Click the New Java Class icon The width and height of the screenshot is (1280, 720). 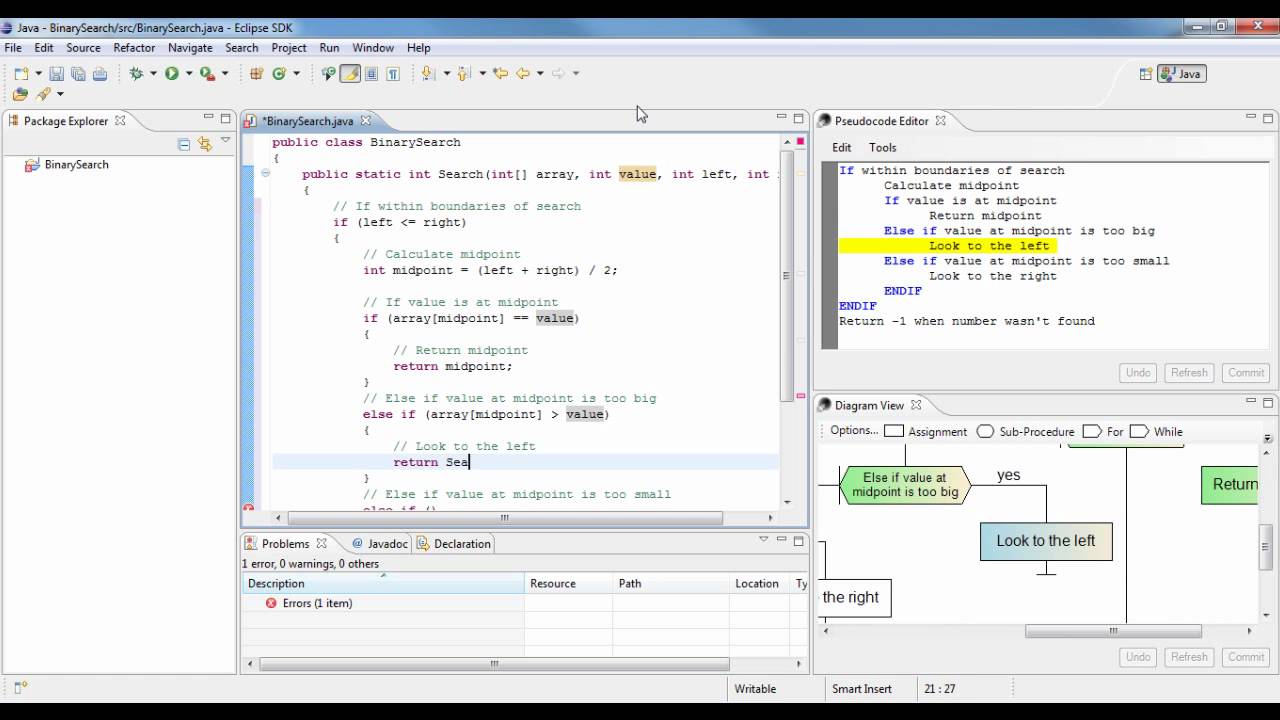coord(279,73)
